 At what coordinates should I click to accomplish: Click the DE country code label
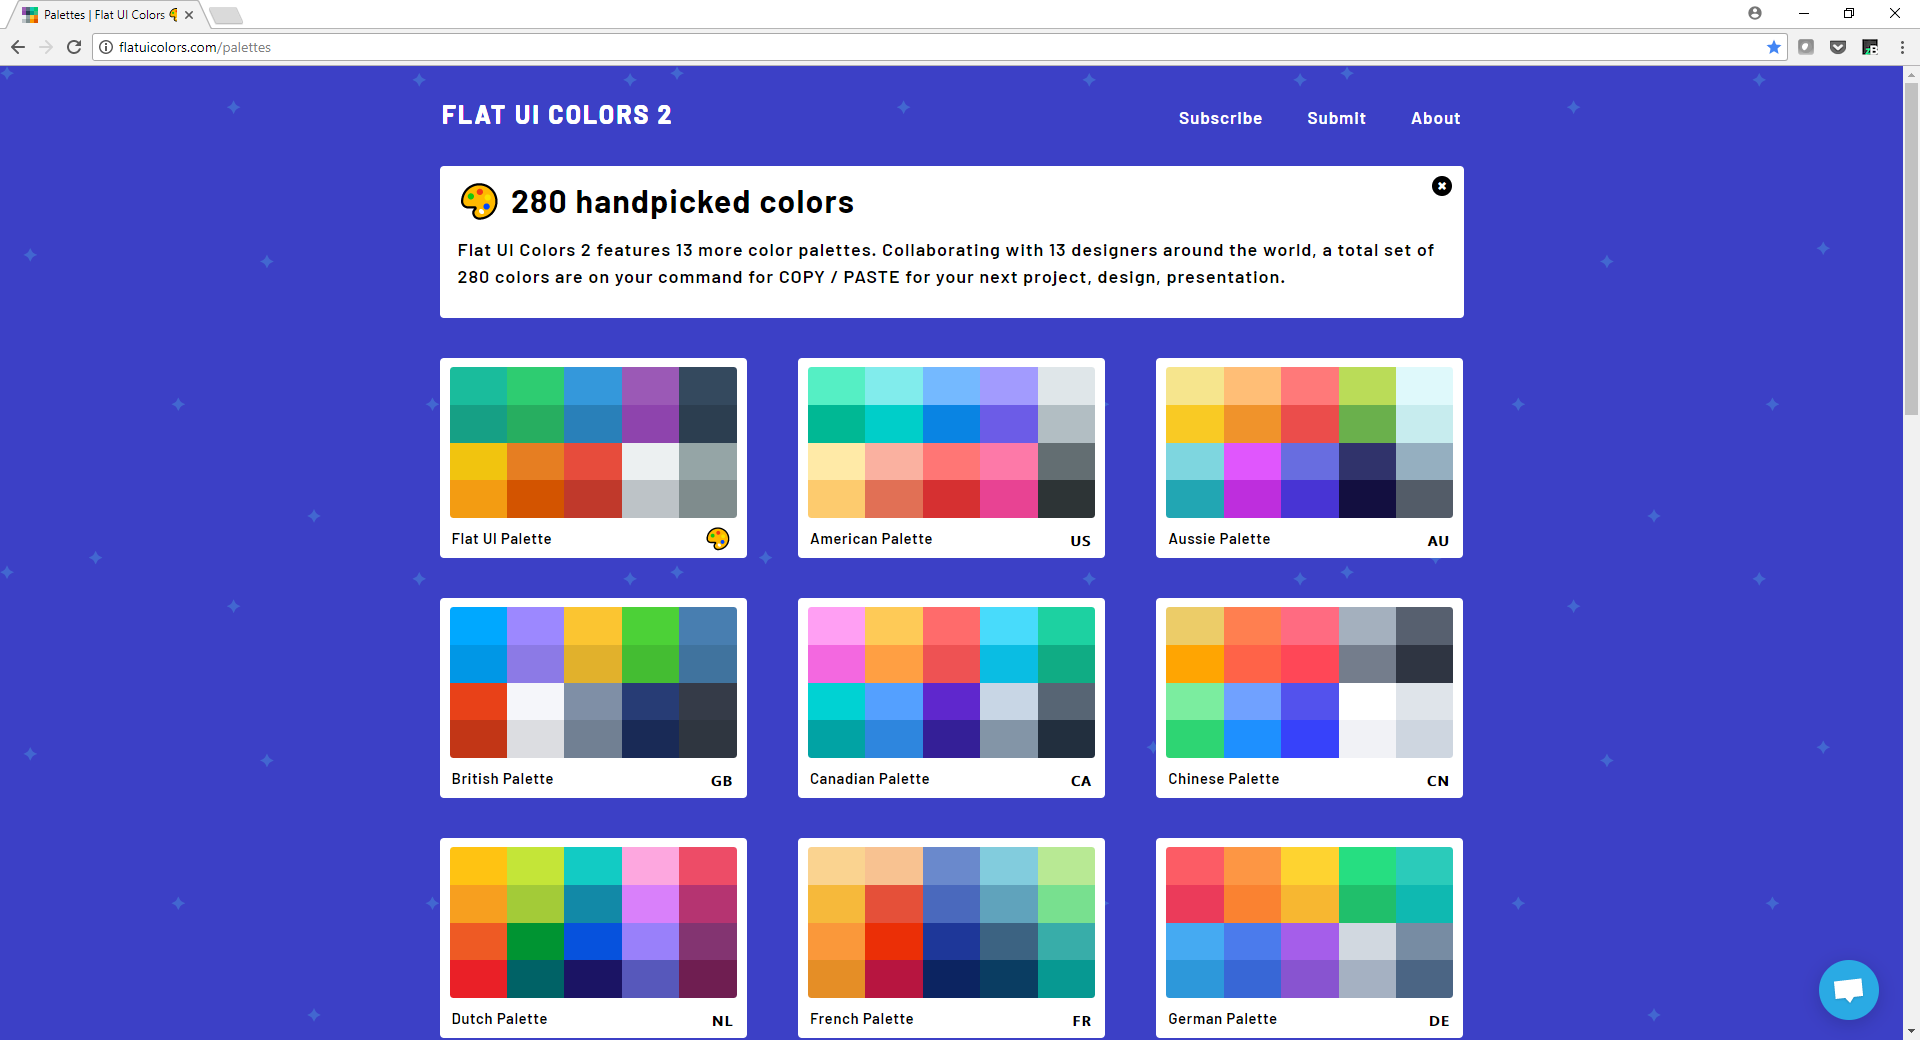click(x=1439, y=1021)
